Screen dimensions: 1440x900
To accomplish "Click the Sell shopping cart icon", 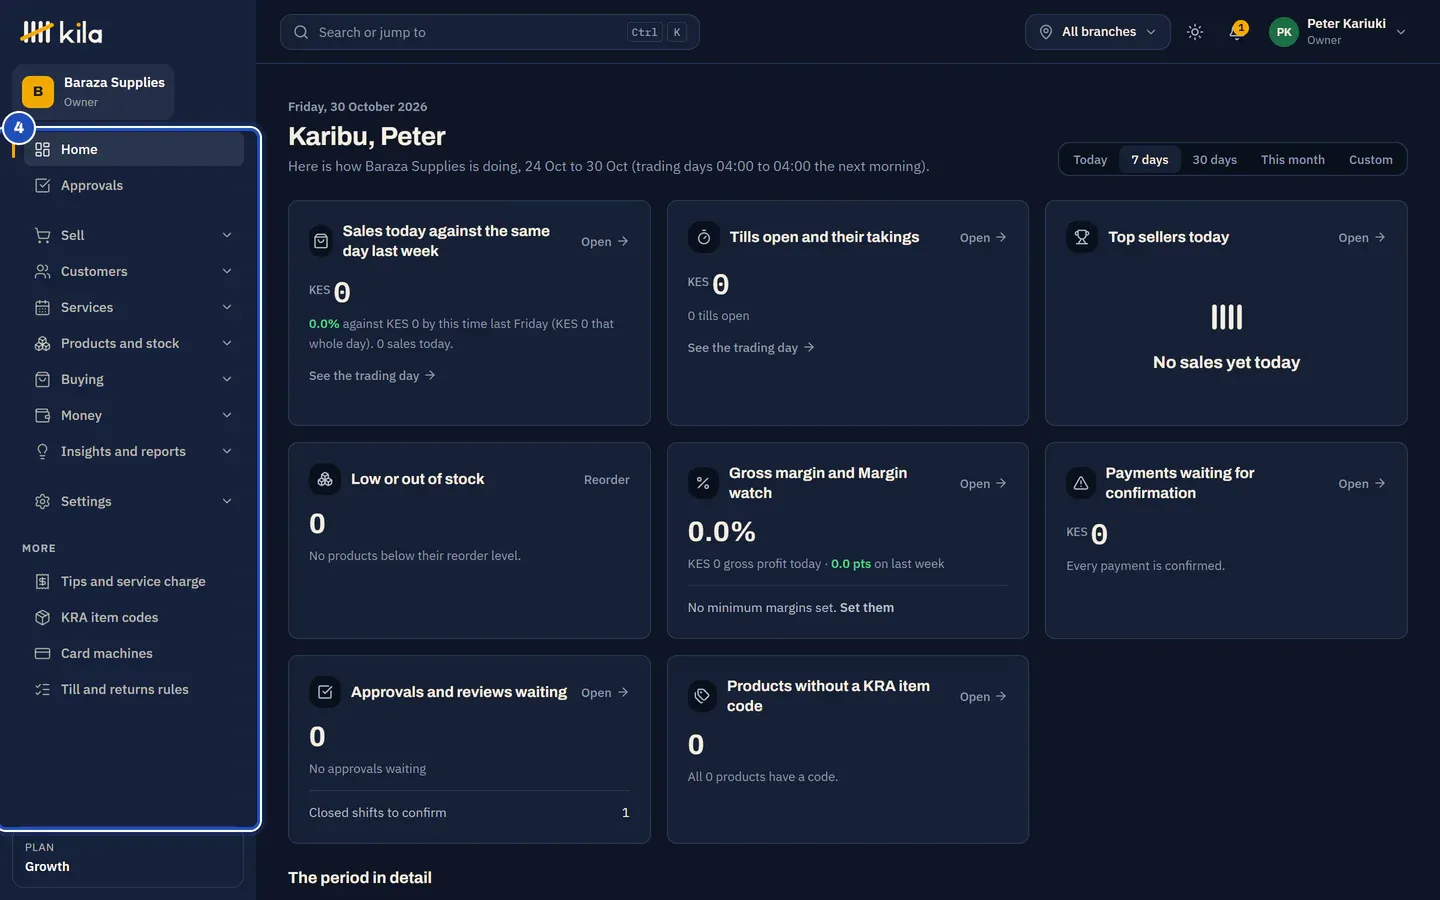I will pos(42,235).
